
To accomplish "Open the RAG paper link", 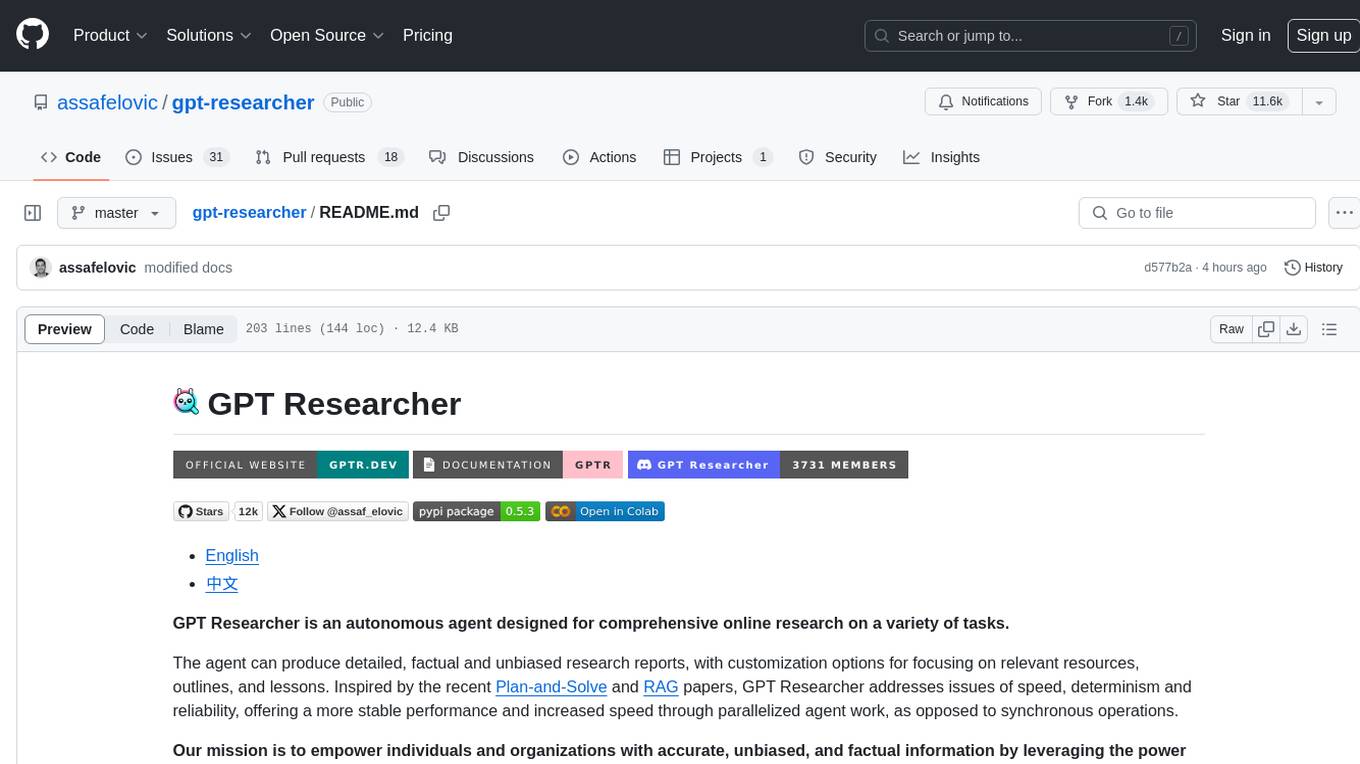I will (661, 687).
